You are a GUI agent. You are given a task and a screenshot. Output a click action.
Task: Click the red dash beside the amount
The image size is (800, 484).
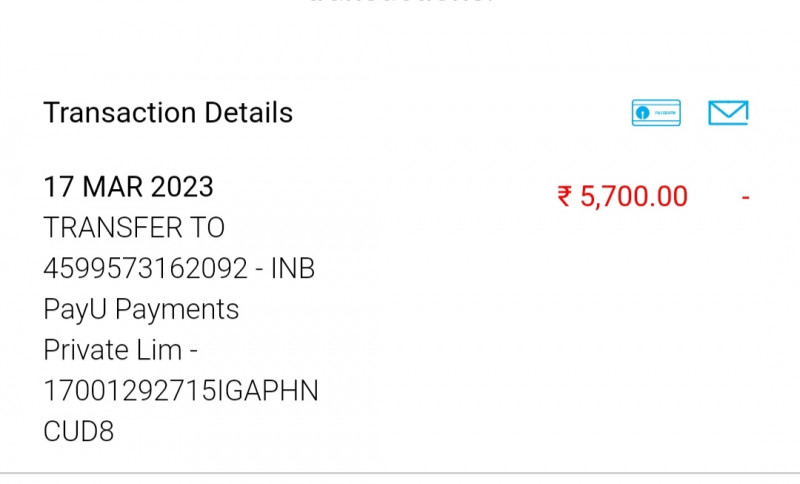coord(745,197)
